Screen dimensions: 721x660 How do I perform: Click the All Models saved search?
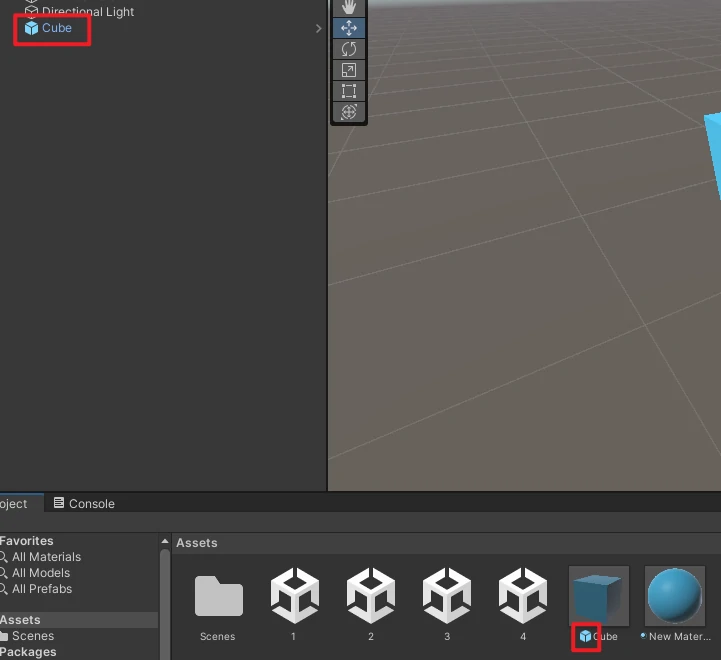40,573
